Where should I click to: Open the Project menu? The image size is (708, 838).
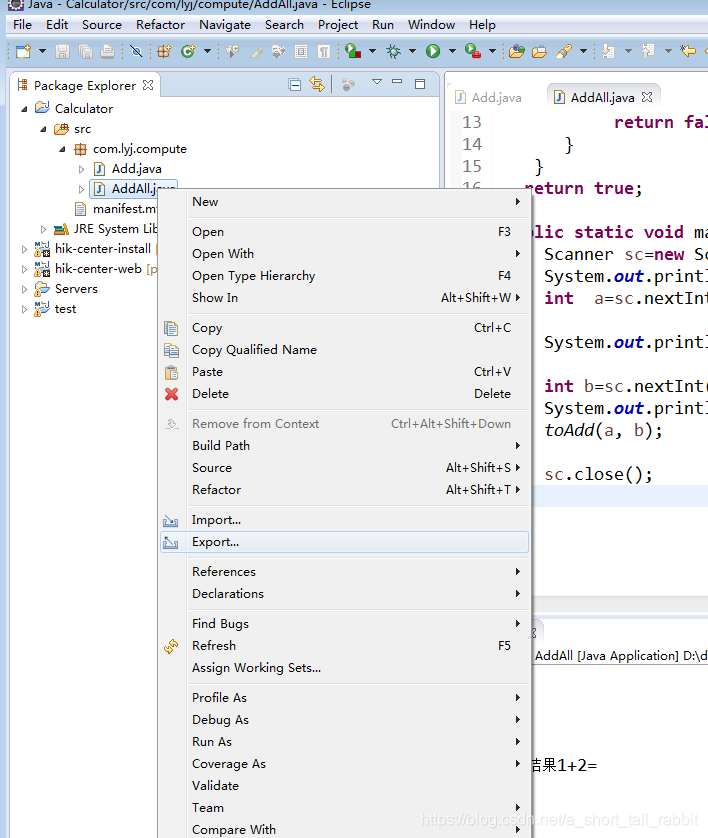pos(338,25)
